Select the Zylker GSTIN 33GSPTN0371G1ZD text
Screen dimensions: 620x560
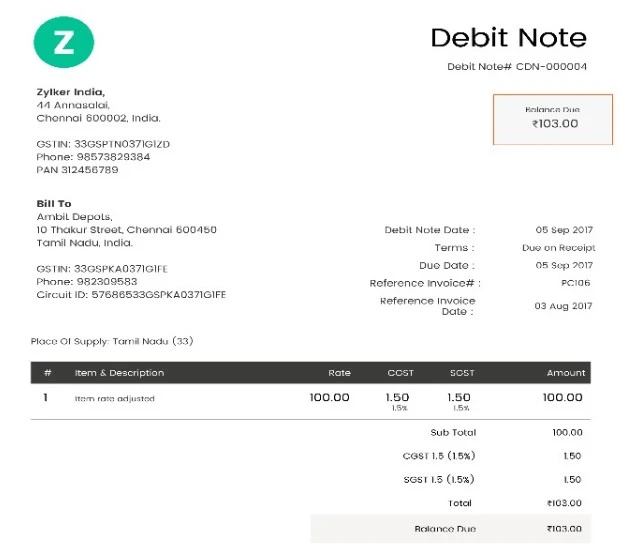103,144
